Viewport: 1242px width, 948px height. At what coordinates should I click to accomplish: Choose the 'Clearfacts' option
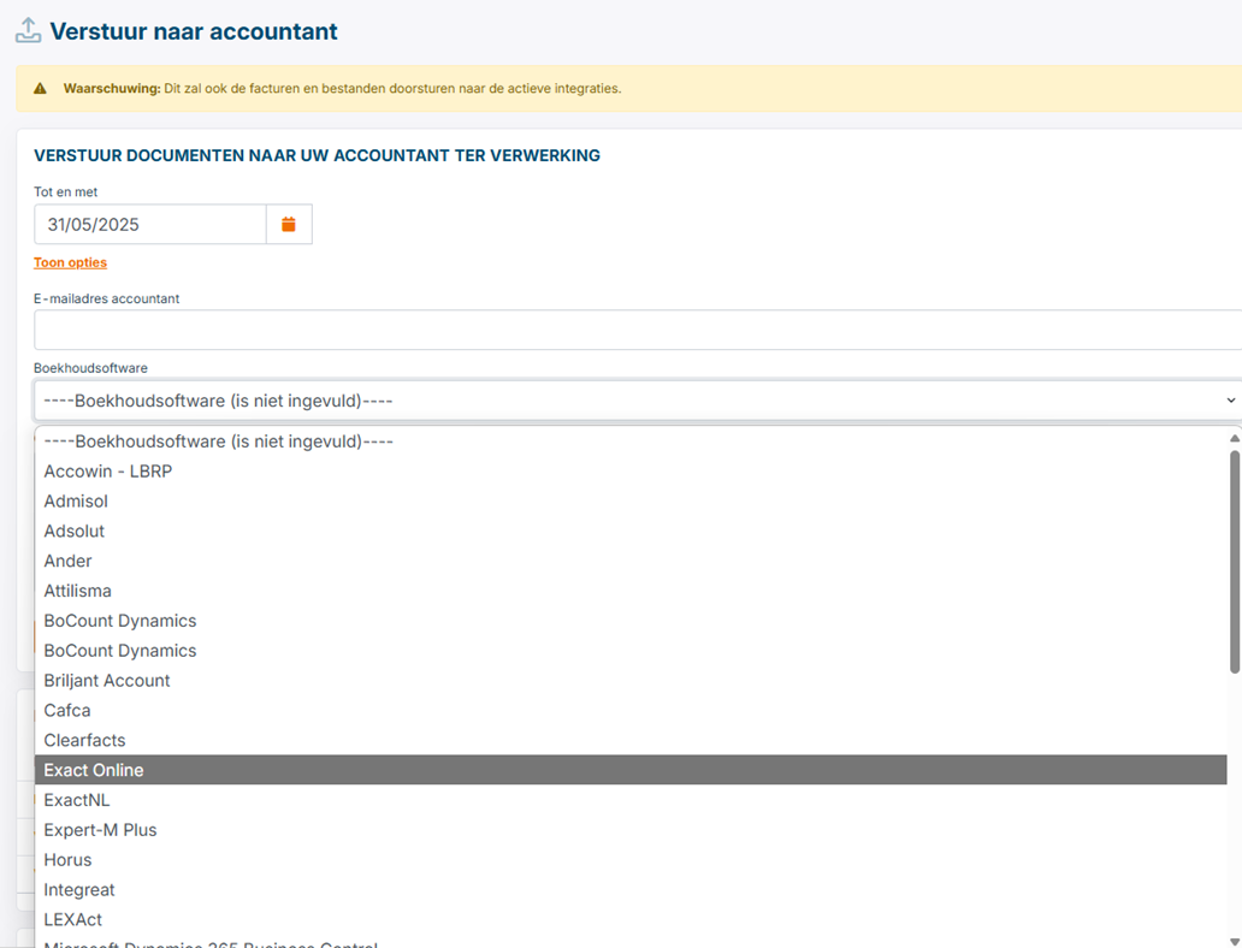pos(85,741)
